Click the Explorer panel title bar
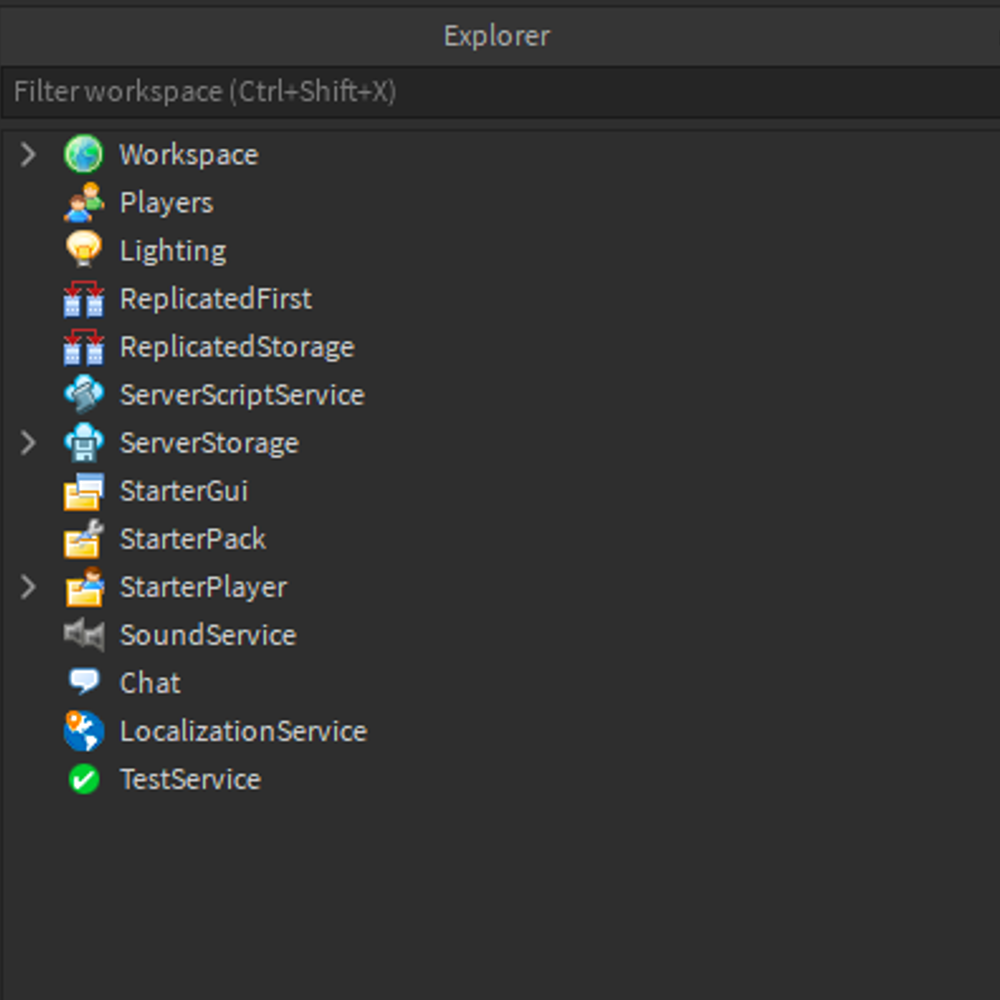This screenshot has height=1000, width=1000. [497, 36]
